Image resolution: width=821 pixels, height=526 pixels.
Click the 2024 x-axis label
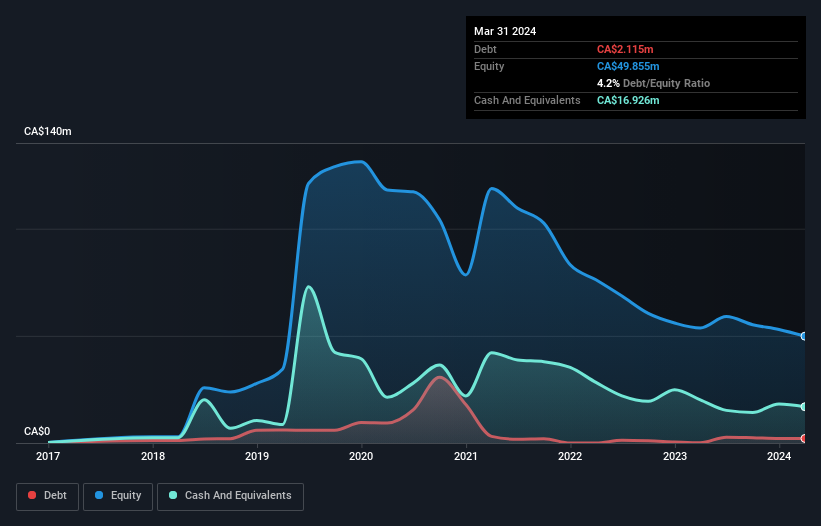tap(779, 456)
